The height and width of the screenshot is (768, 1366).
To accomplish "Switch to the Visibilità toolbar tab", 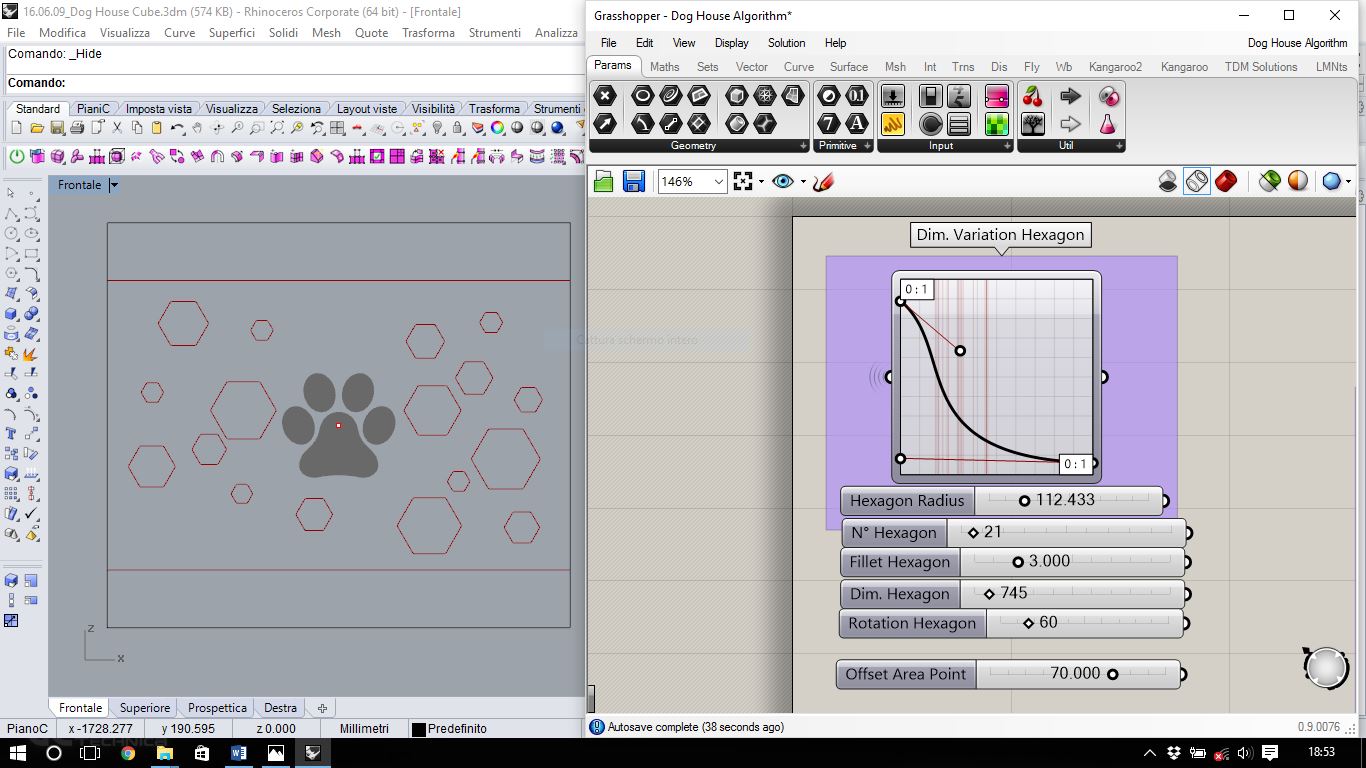I will [x=433, y=108].
